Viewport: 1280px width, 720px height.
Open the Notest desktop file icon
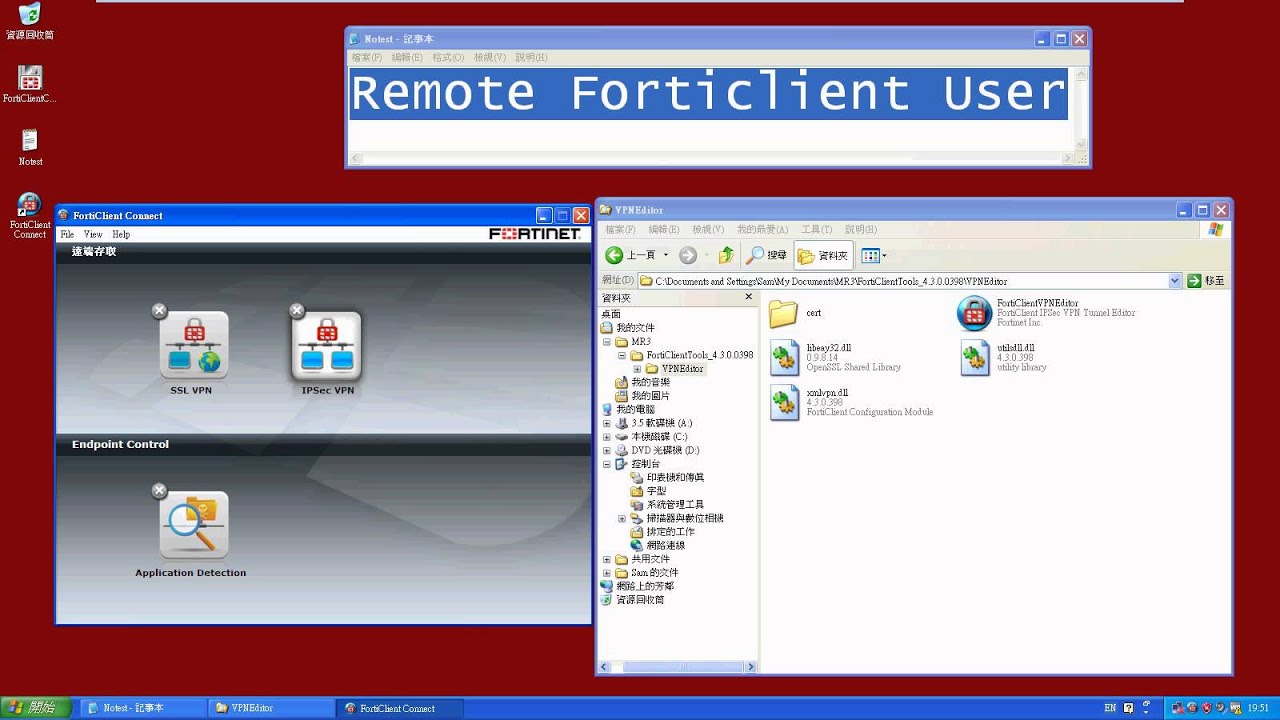pos(30,147)
